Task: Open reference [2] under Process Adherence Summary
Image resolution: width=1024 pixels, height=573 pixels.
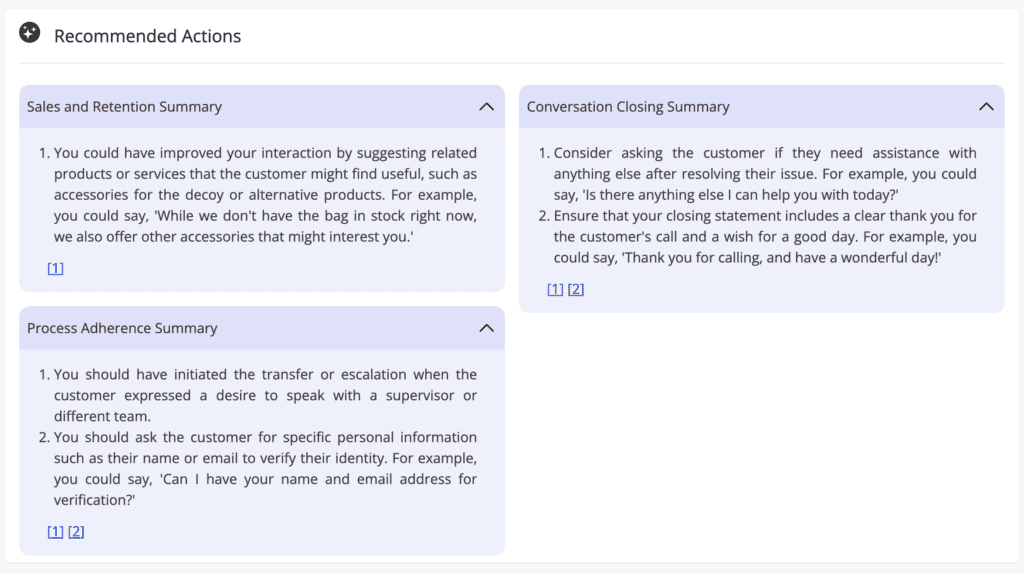Action: point(76,531)
